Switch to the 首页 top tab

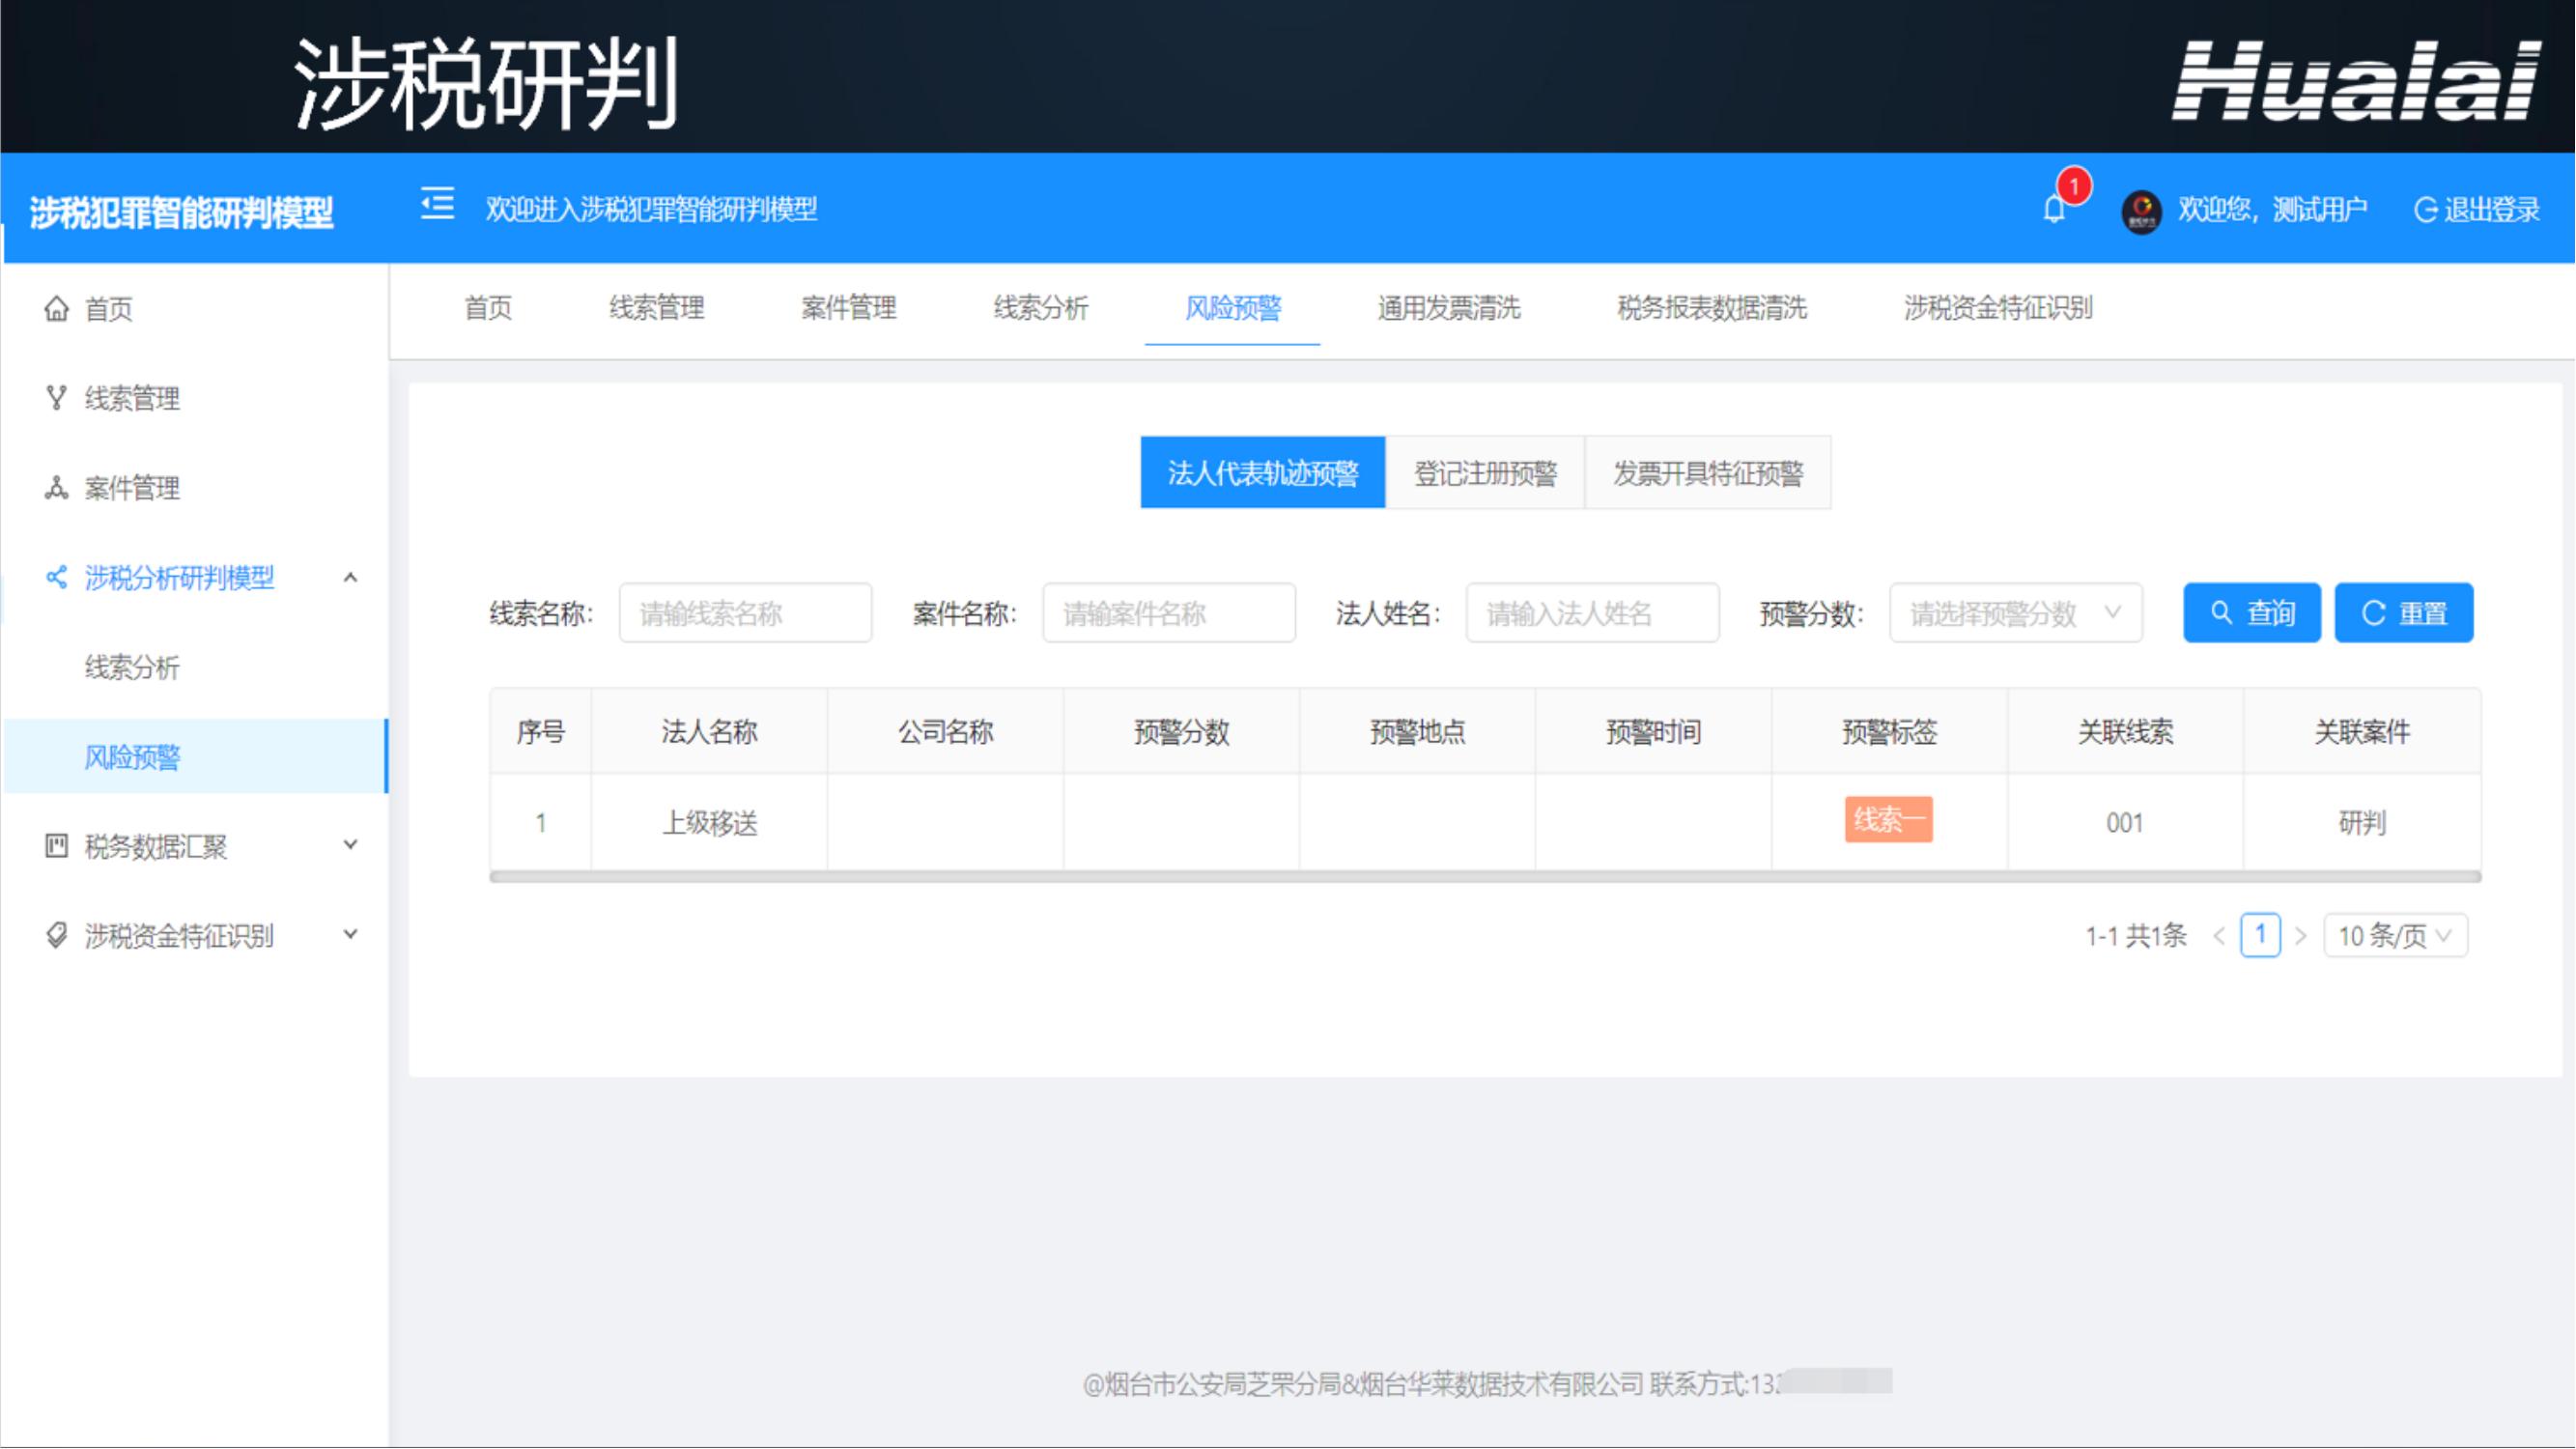click(x=488, y=308)
